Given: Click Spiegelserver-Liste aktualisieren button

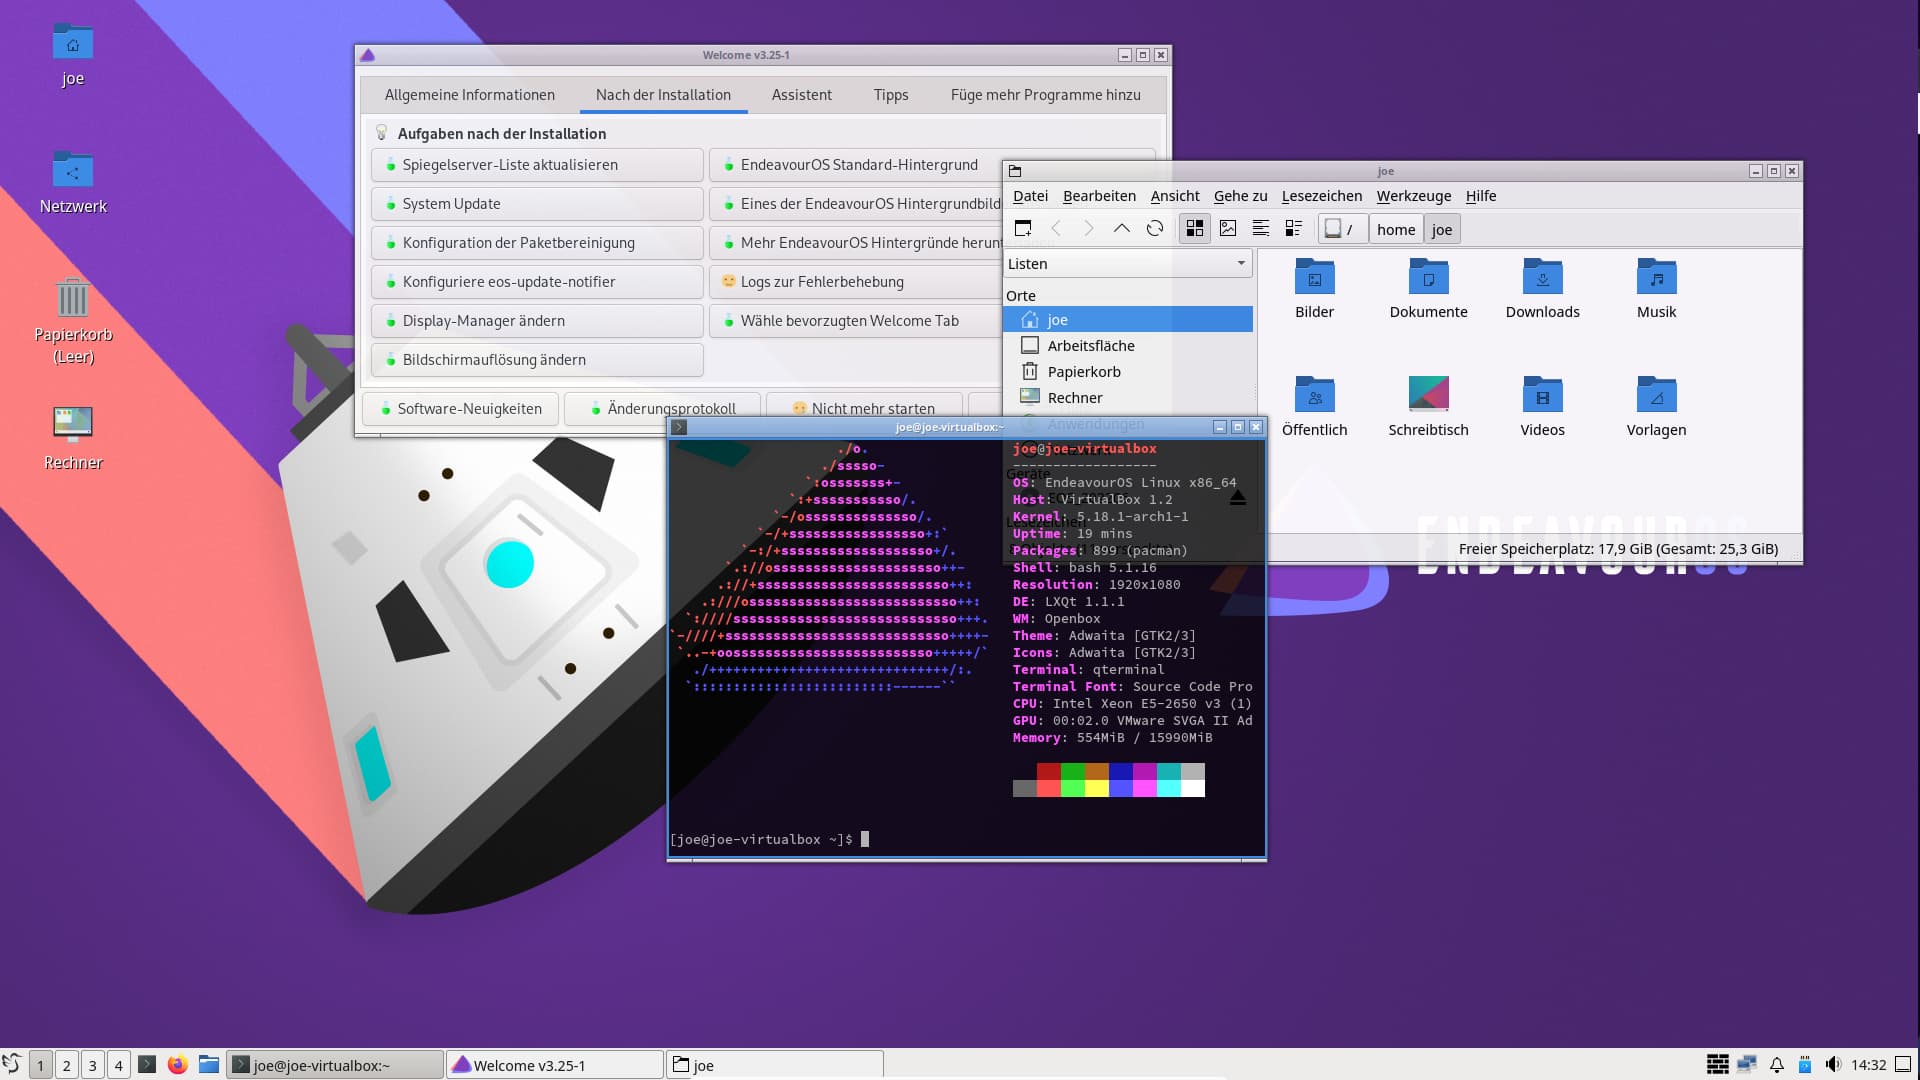Looking at the screenshot, I should (x=537, y=165).
